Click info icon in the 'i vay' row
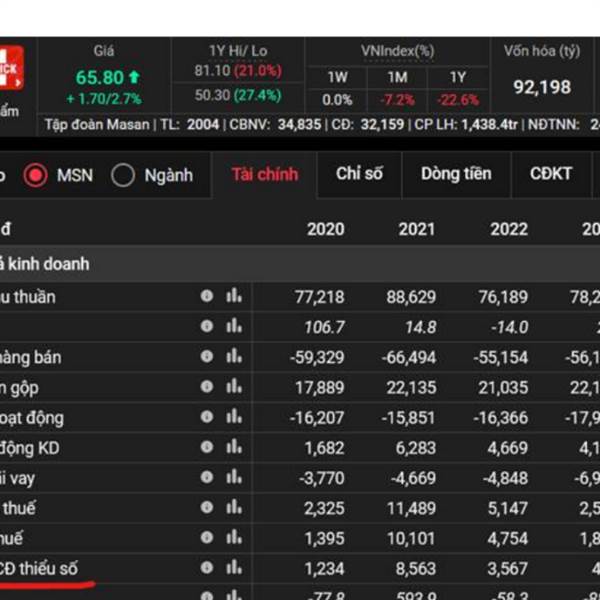 pyautogui.click(x=207, y=477)
